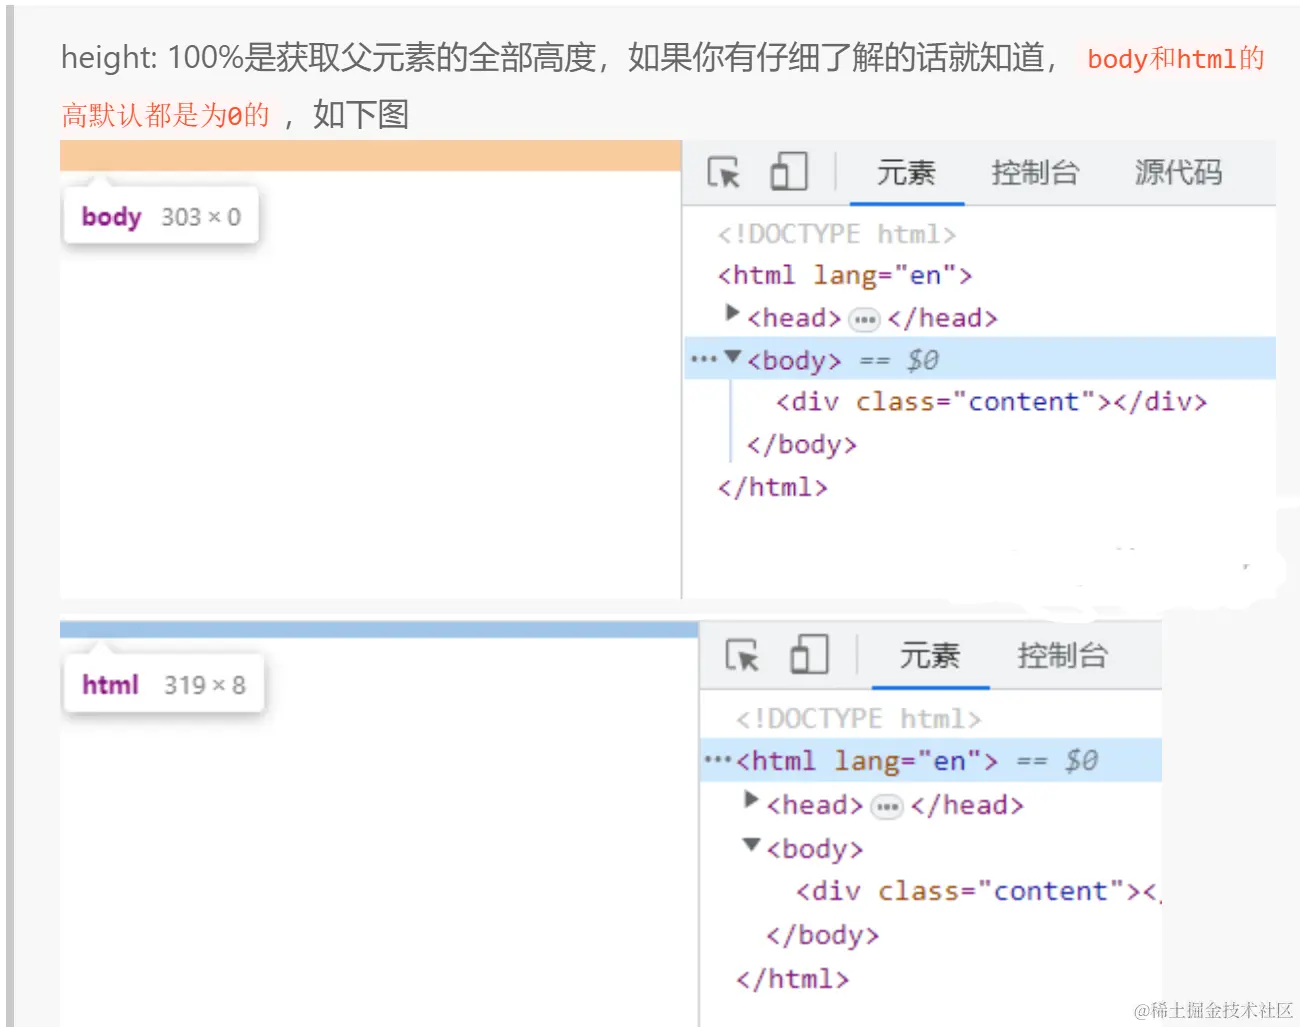Open the 控制台 tab in upper DevTools

pos(1035,173)
